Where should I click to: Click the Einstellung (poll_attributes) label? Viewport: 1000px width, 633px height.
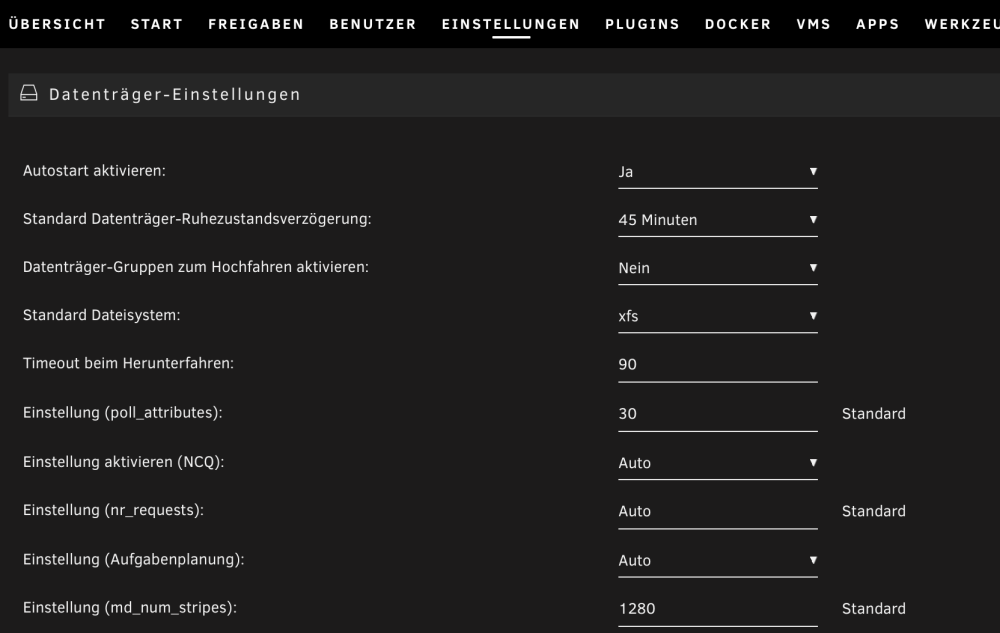coord(122,413)
